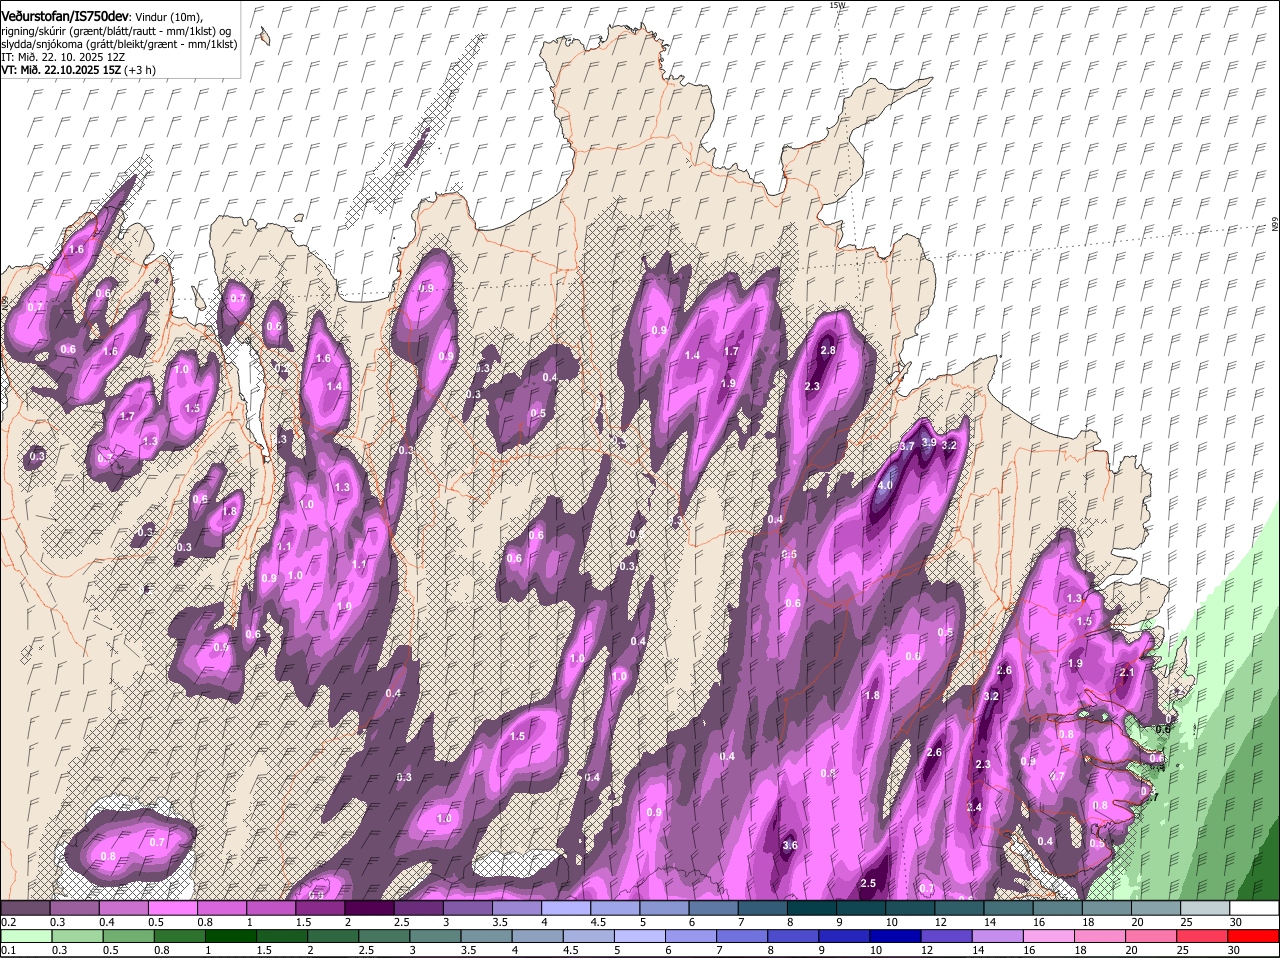
Task: Select the VT: Mið. 22.10.2025 15Z (+3 h) line
Action: pyautogui.click(x=78, y=70)
